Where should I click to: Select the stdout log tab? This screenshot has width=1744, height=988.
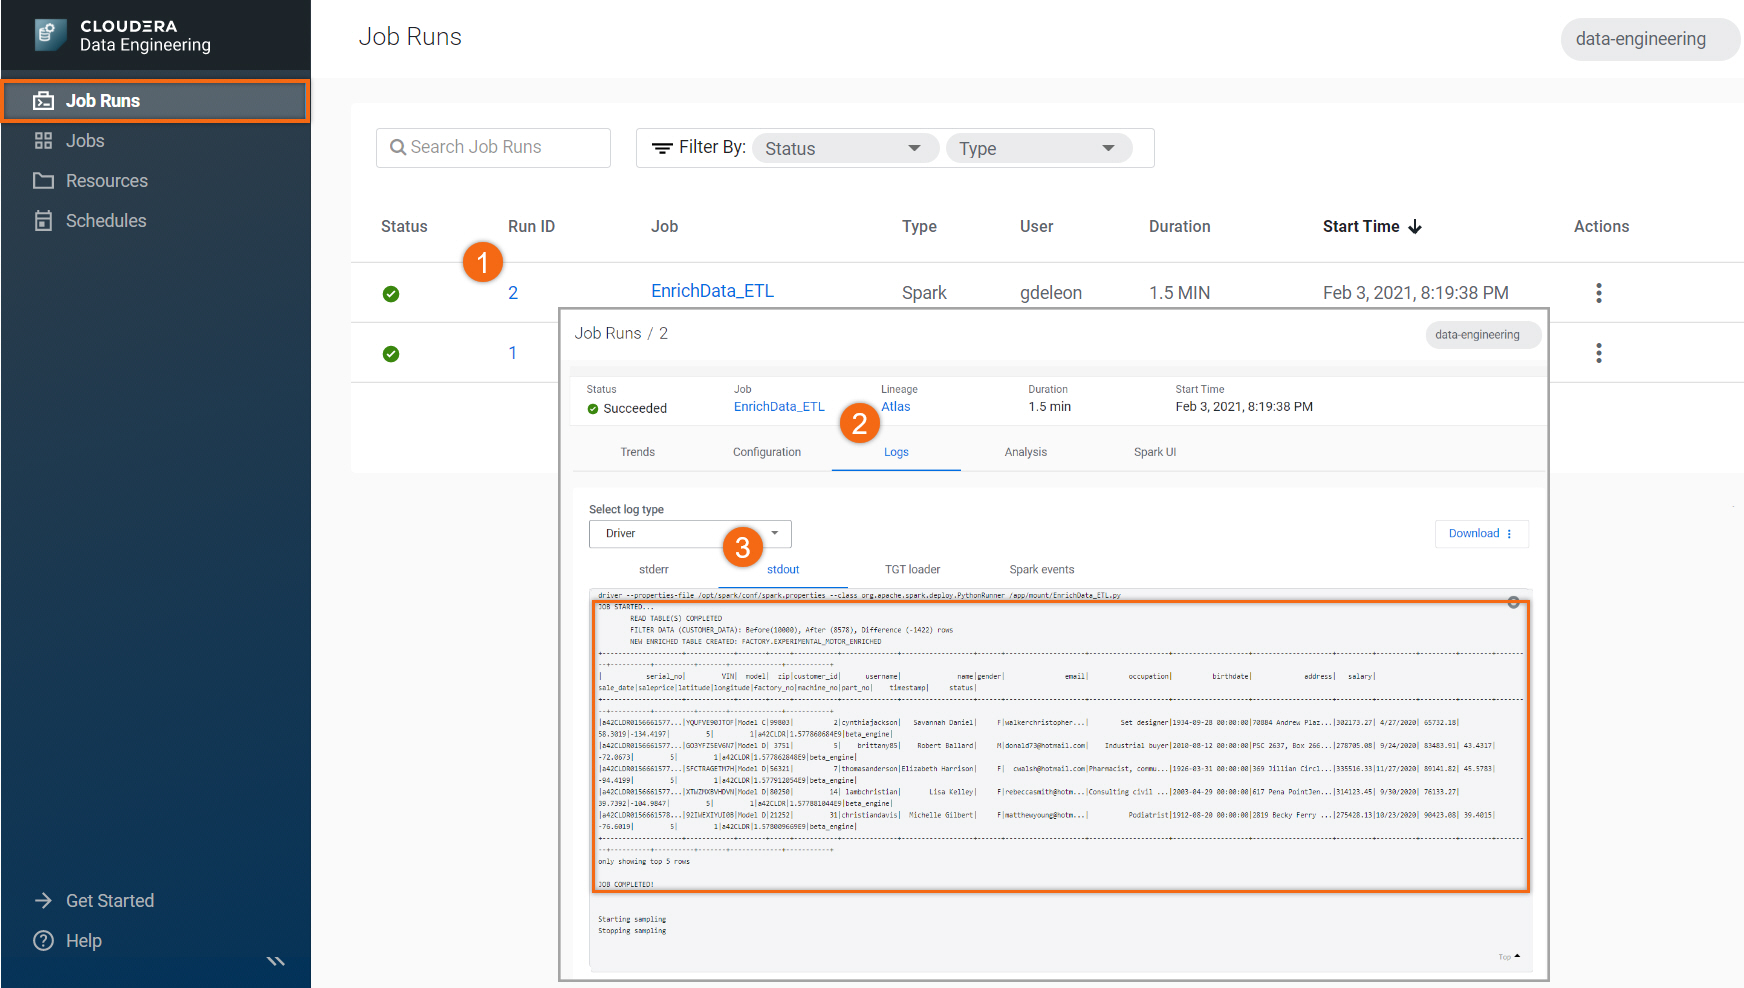(x=783, y=570)
